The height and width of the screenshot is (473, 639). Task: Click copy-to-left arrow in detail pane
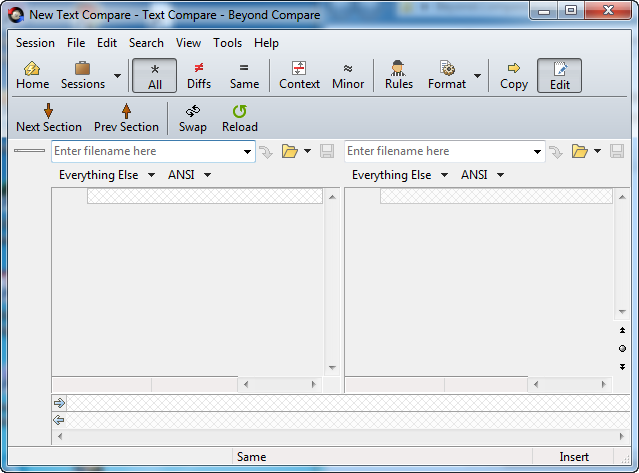[x=59, y=420]
